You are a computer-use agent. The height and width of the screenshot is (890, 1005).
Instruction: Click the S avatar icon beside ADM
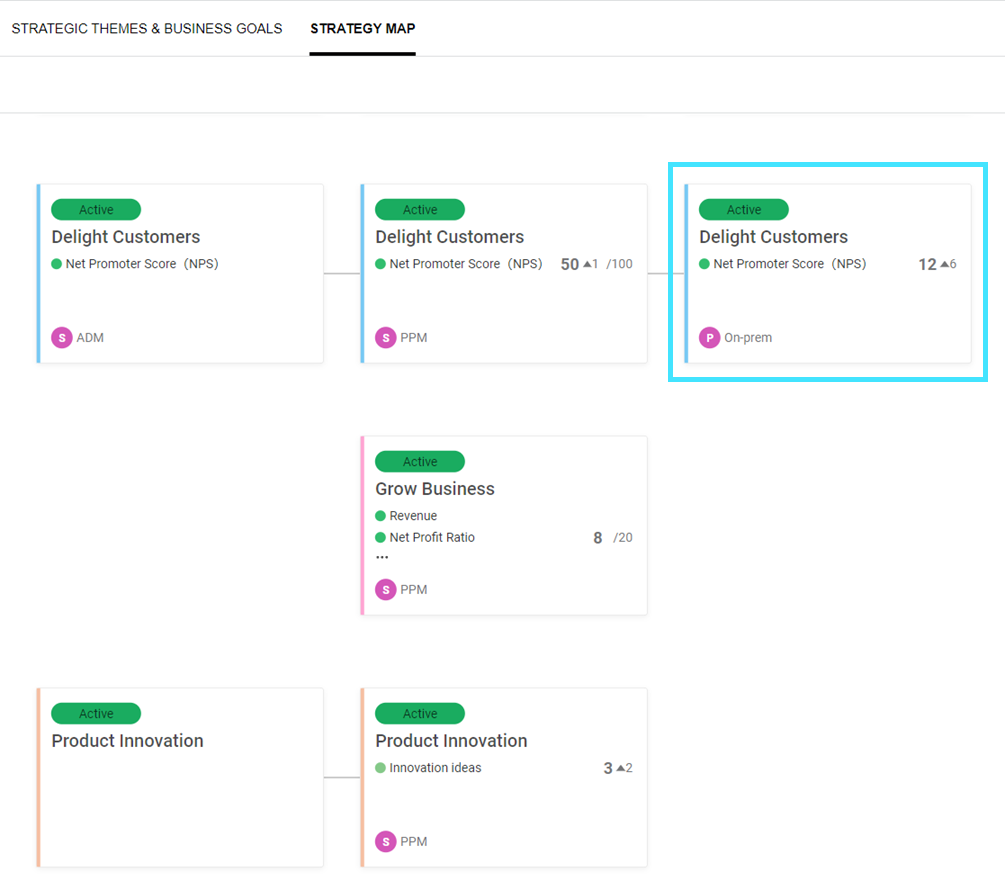click(62, 338)
